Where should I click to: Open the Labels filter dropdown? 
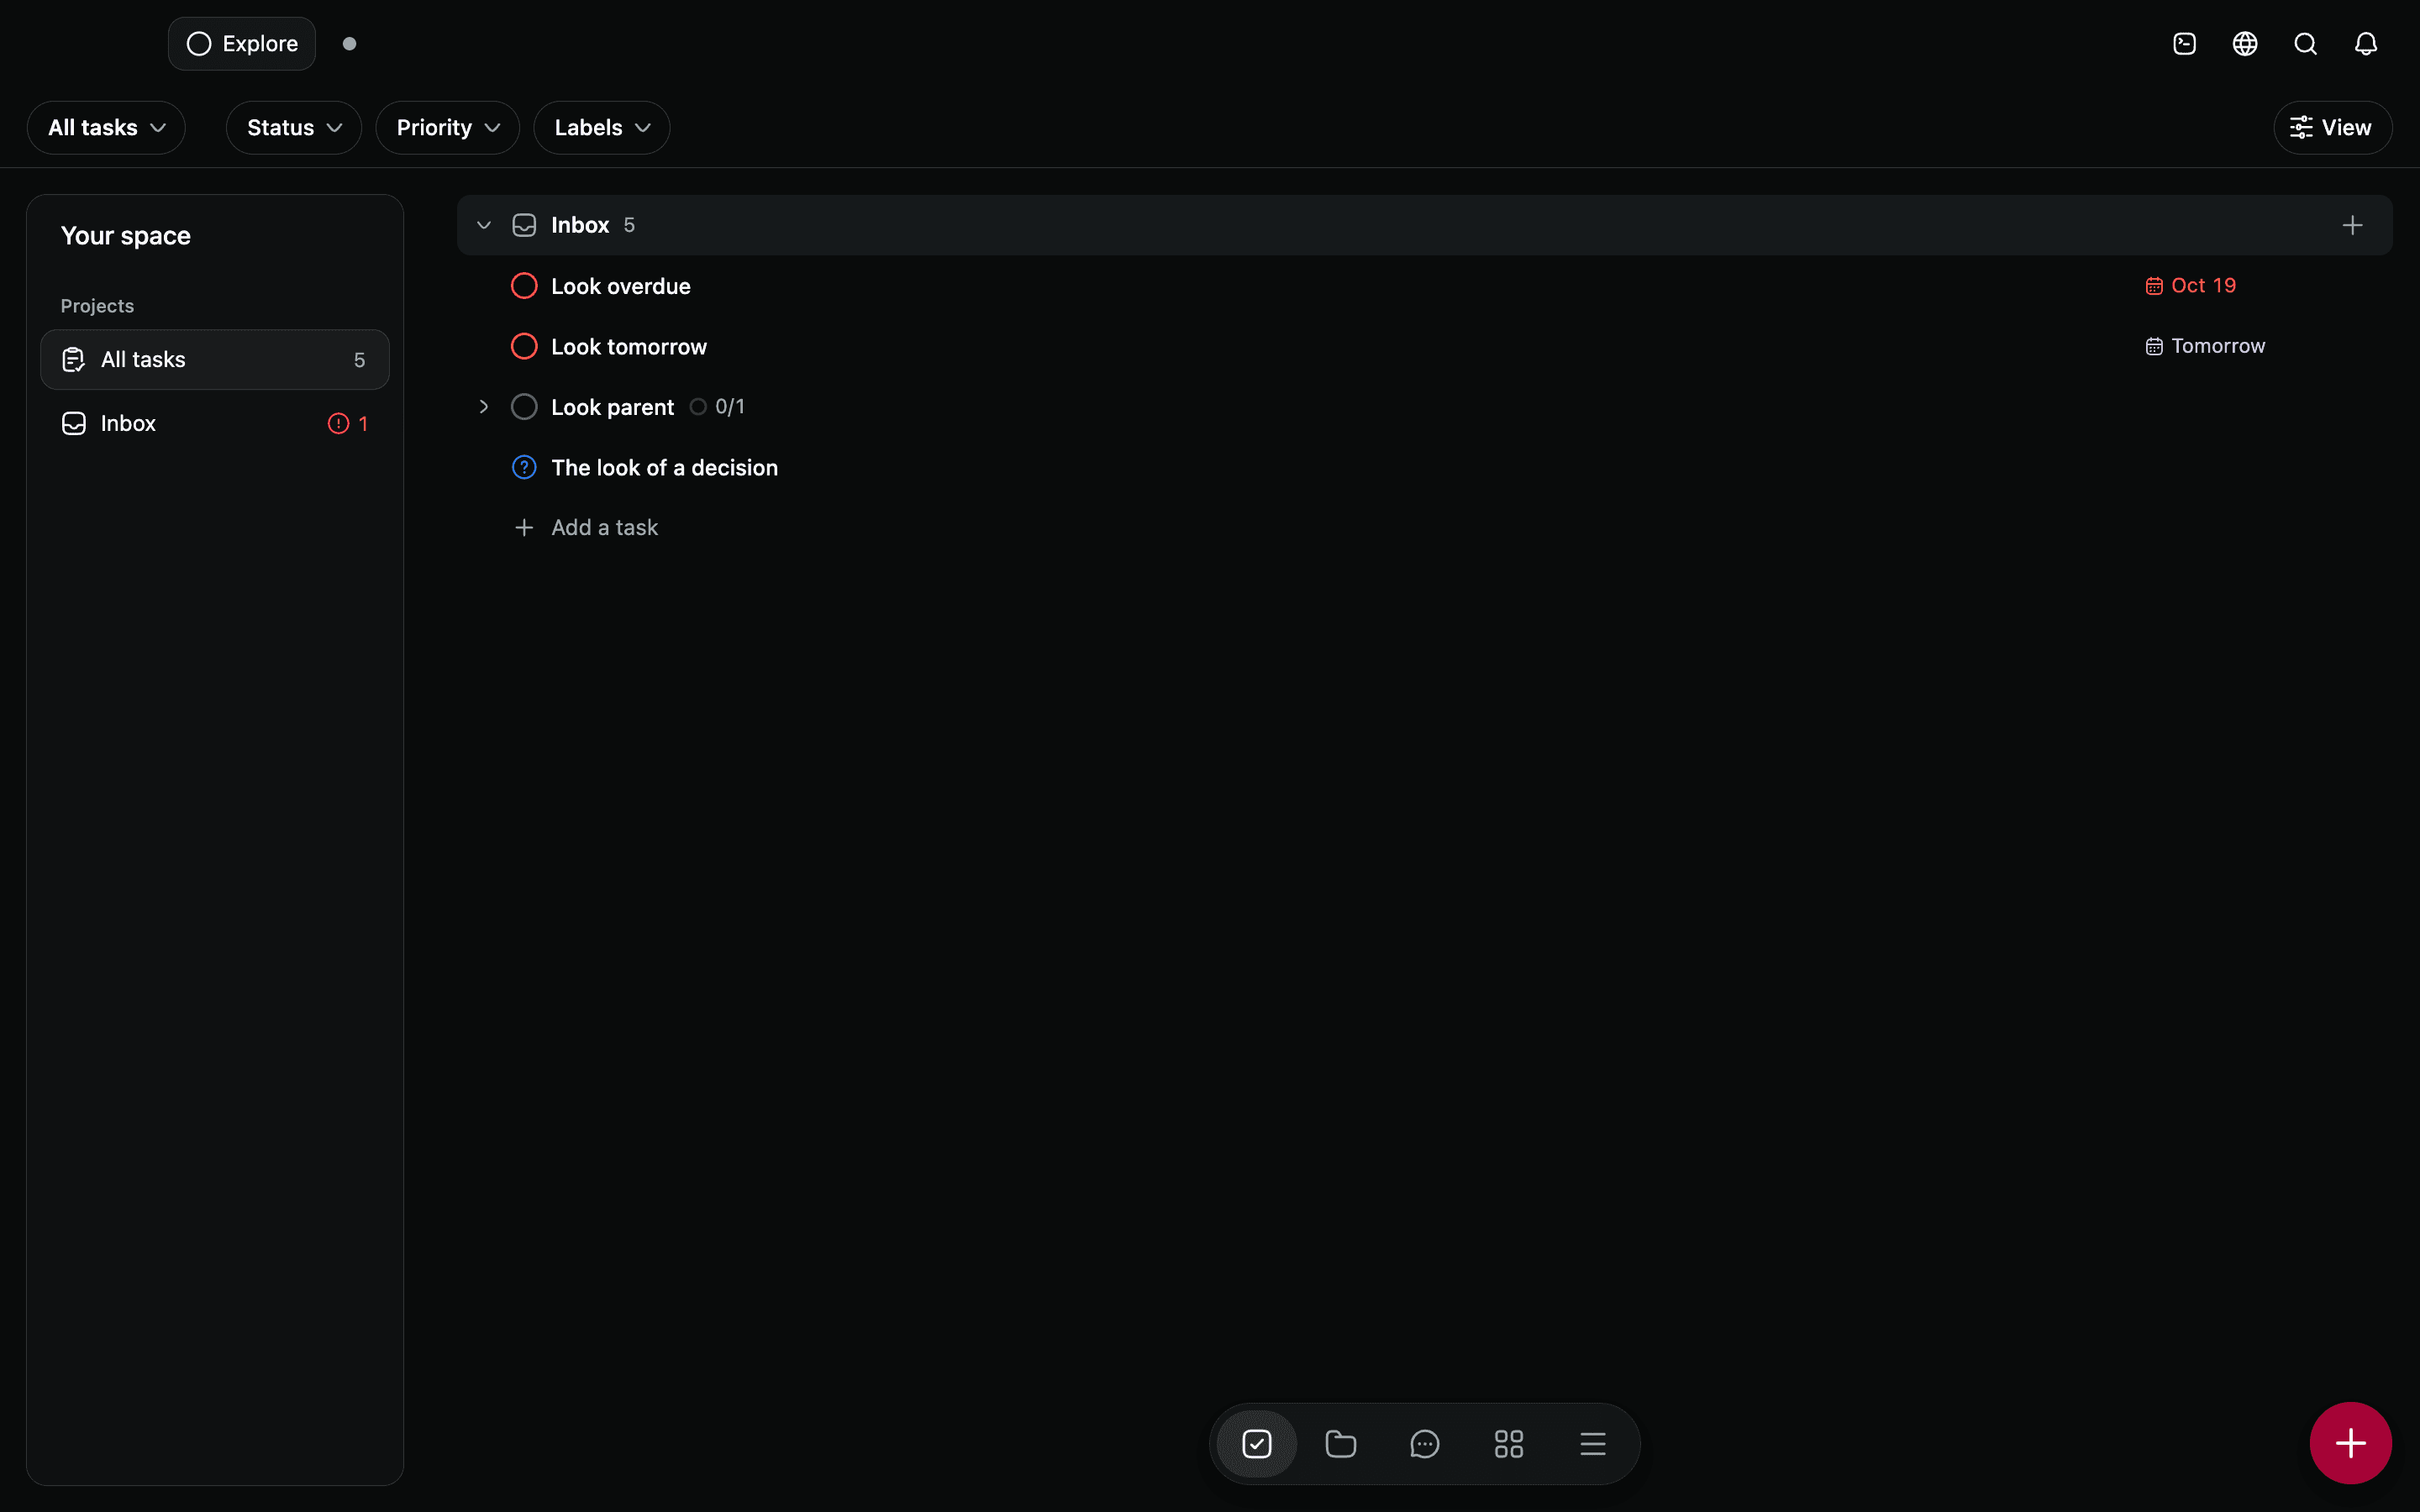point(602,128)
